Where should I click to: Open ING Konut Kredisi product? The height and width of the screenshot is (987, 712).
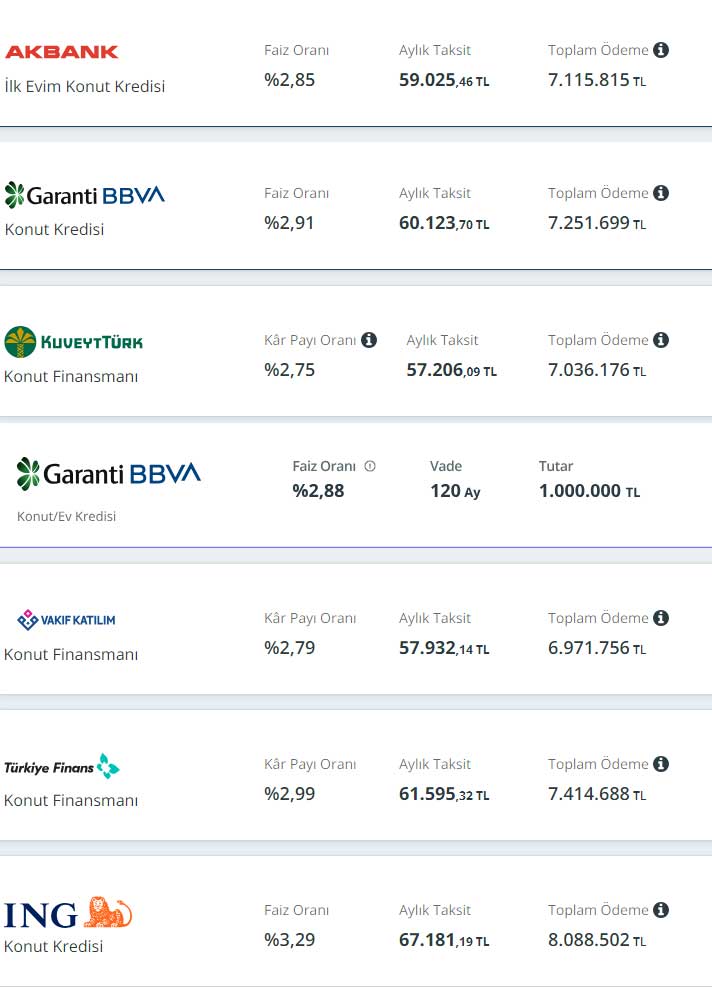click(54, 946)
